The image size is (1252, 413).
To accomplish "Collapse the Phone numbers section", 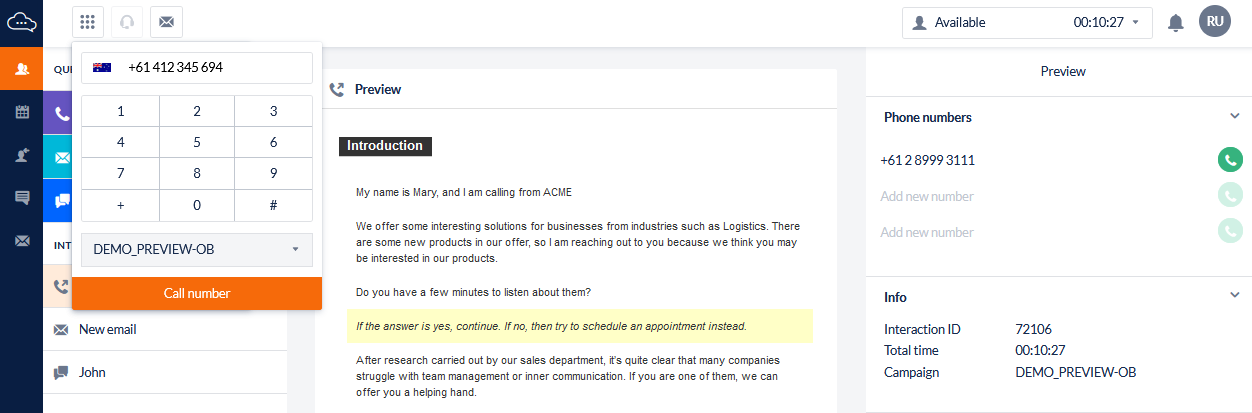I will coord(1234,117).
